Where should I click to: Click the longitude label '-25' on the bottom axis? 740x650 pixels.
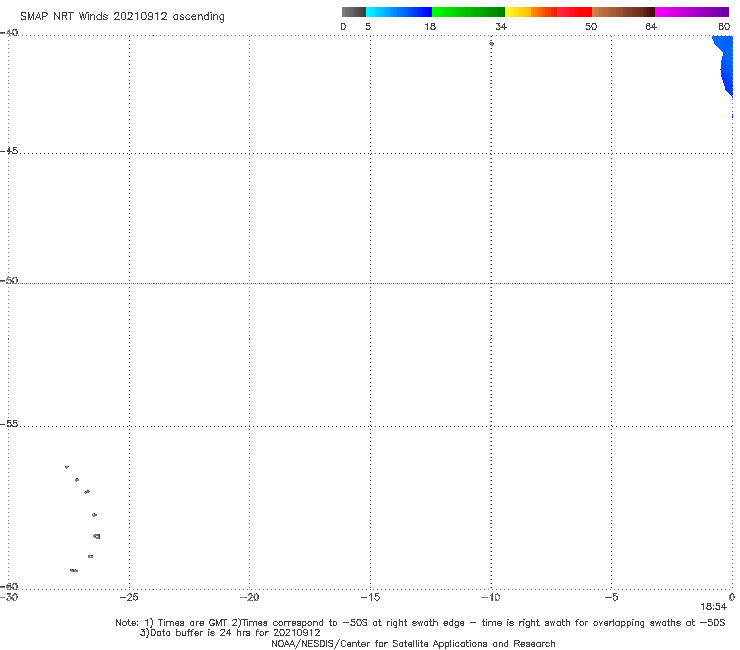(129, 597)
